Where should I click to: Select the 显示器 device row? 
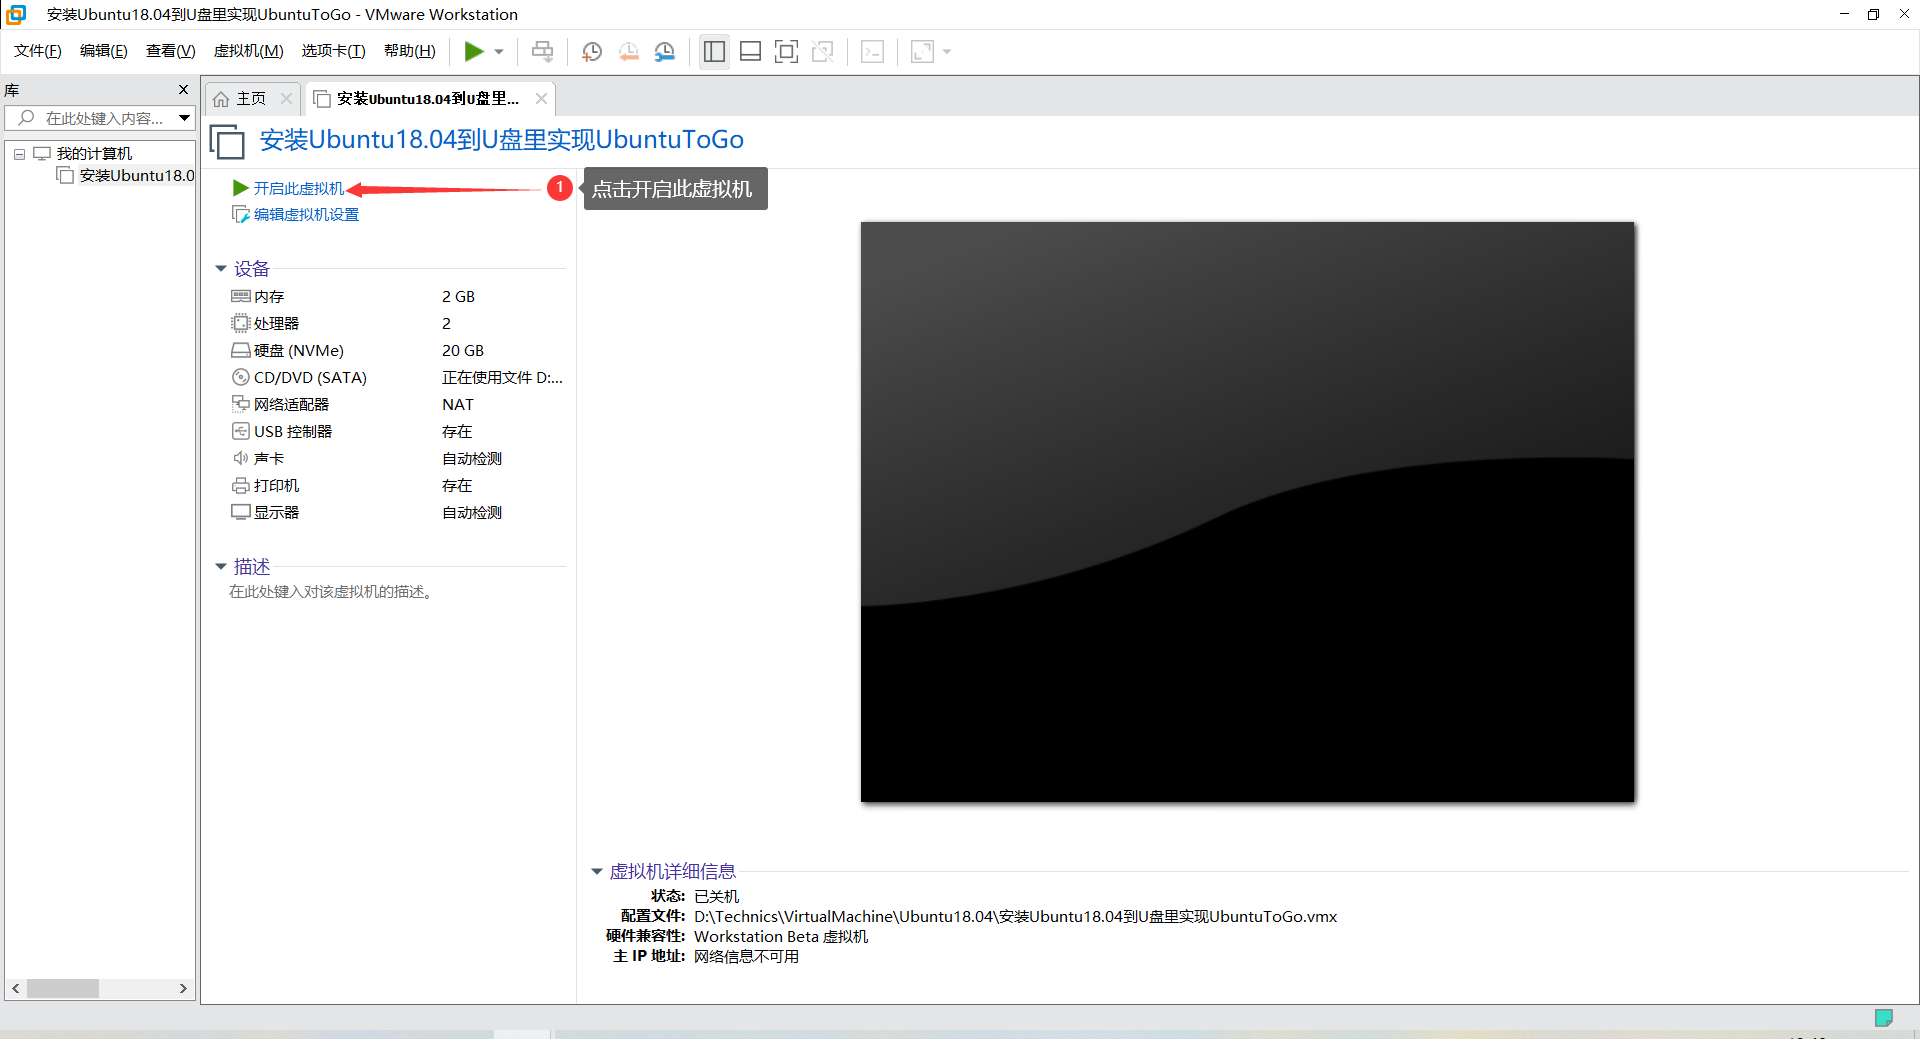coord(397,512)
